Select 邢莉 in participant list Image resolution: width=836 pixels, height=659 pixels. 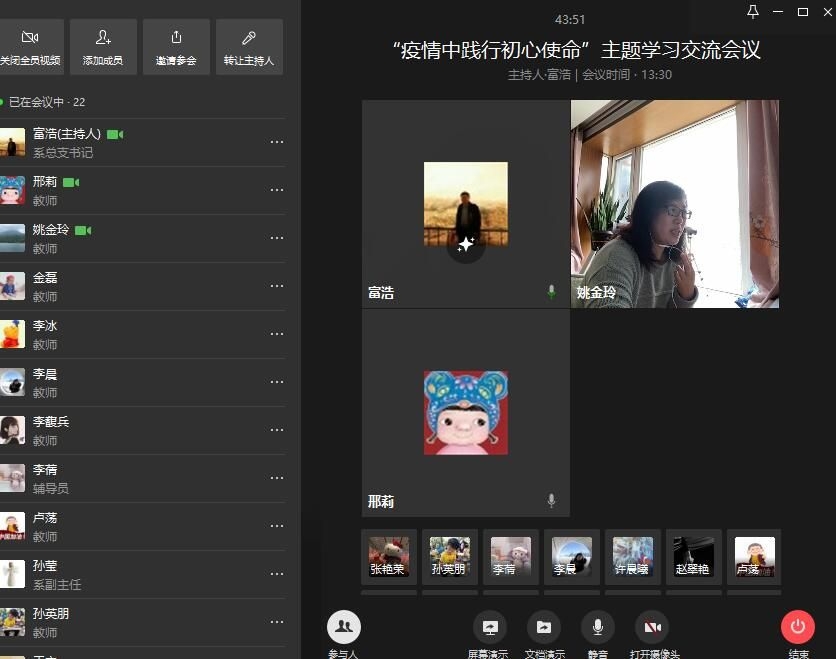pos(142,190)
